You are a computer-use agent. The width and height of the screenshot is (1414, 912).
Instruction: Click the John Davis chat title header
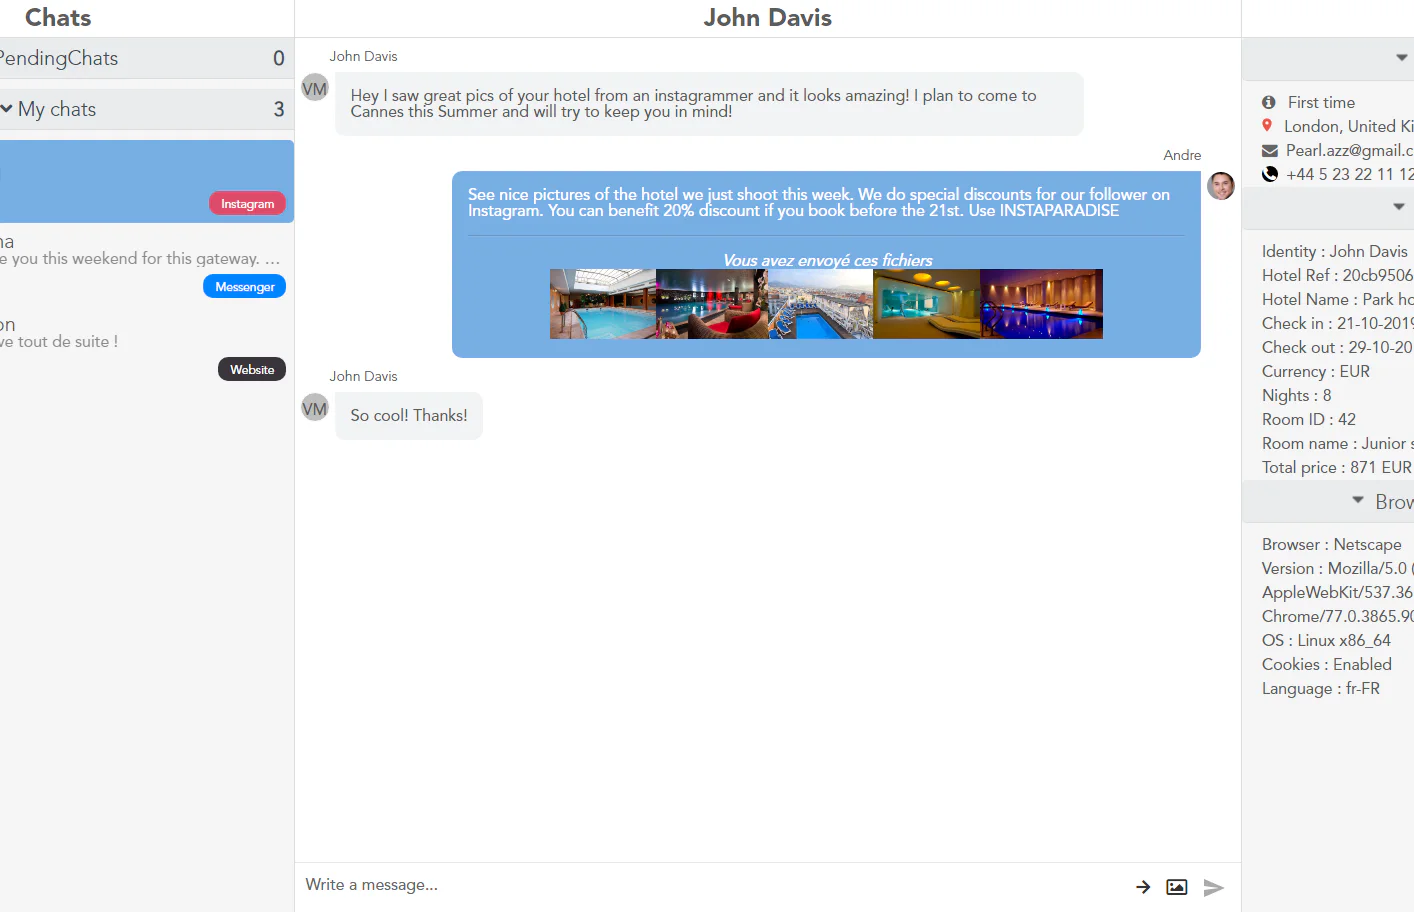(768, 18)
